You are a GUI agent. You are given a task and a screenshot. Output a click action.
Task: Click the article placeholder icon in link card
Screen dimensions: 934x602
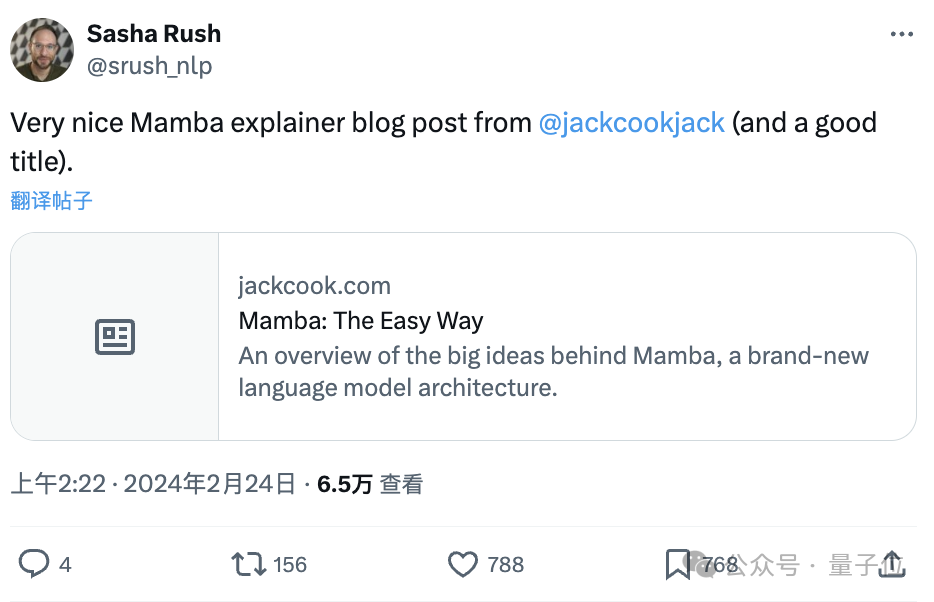click(115, 337)
